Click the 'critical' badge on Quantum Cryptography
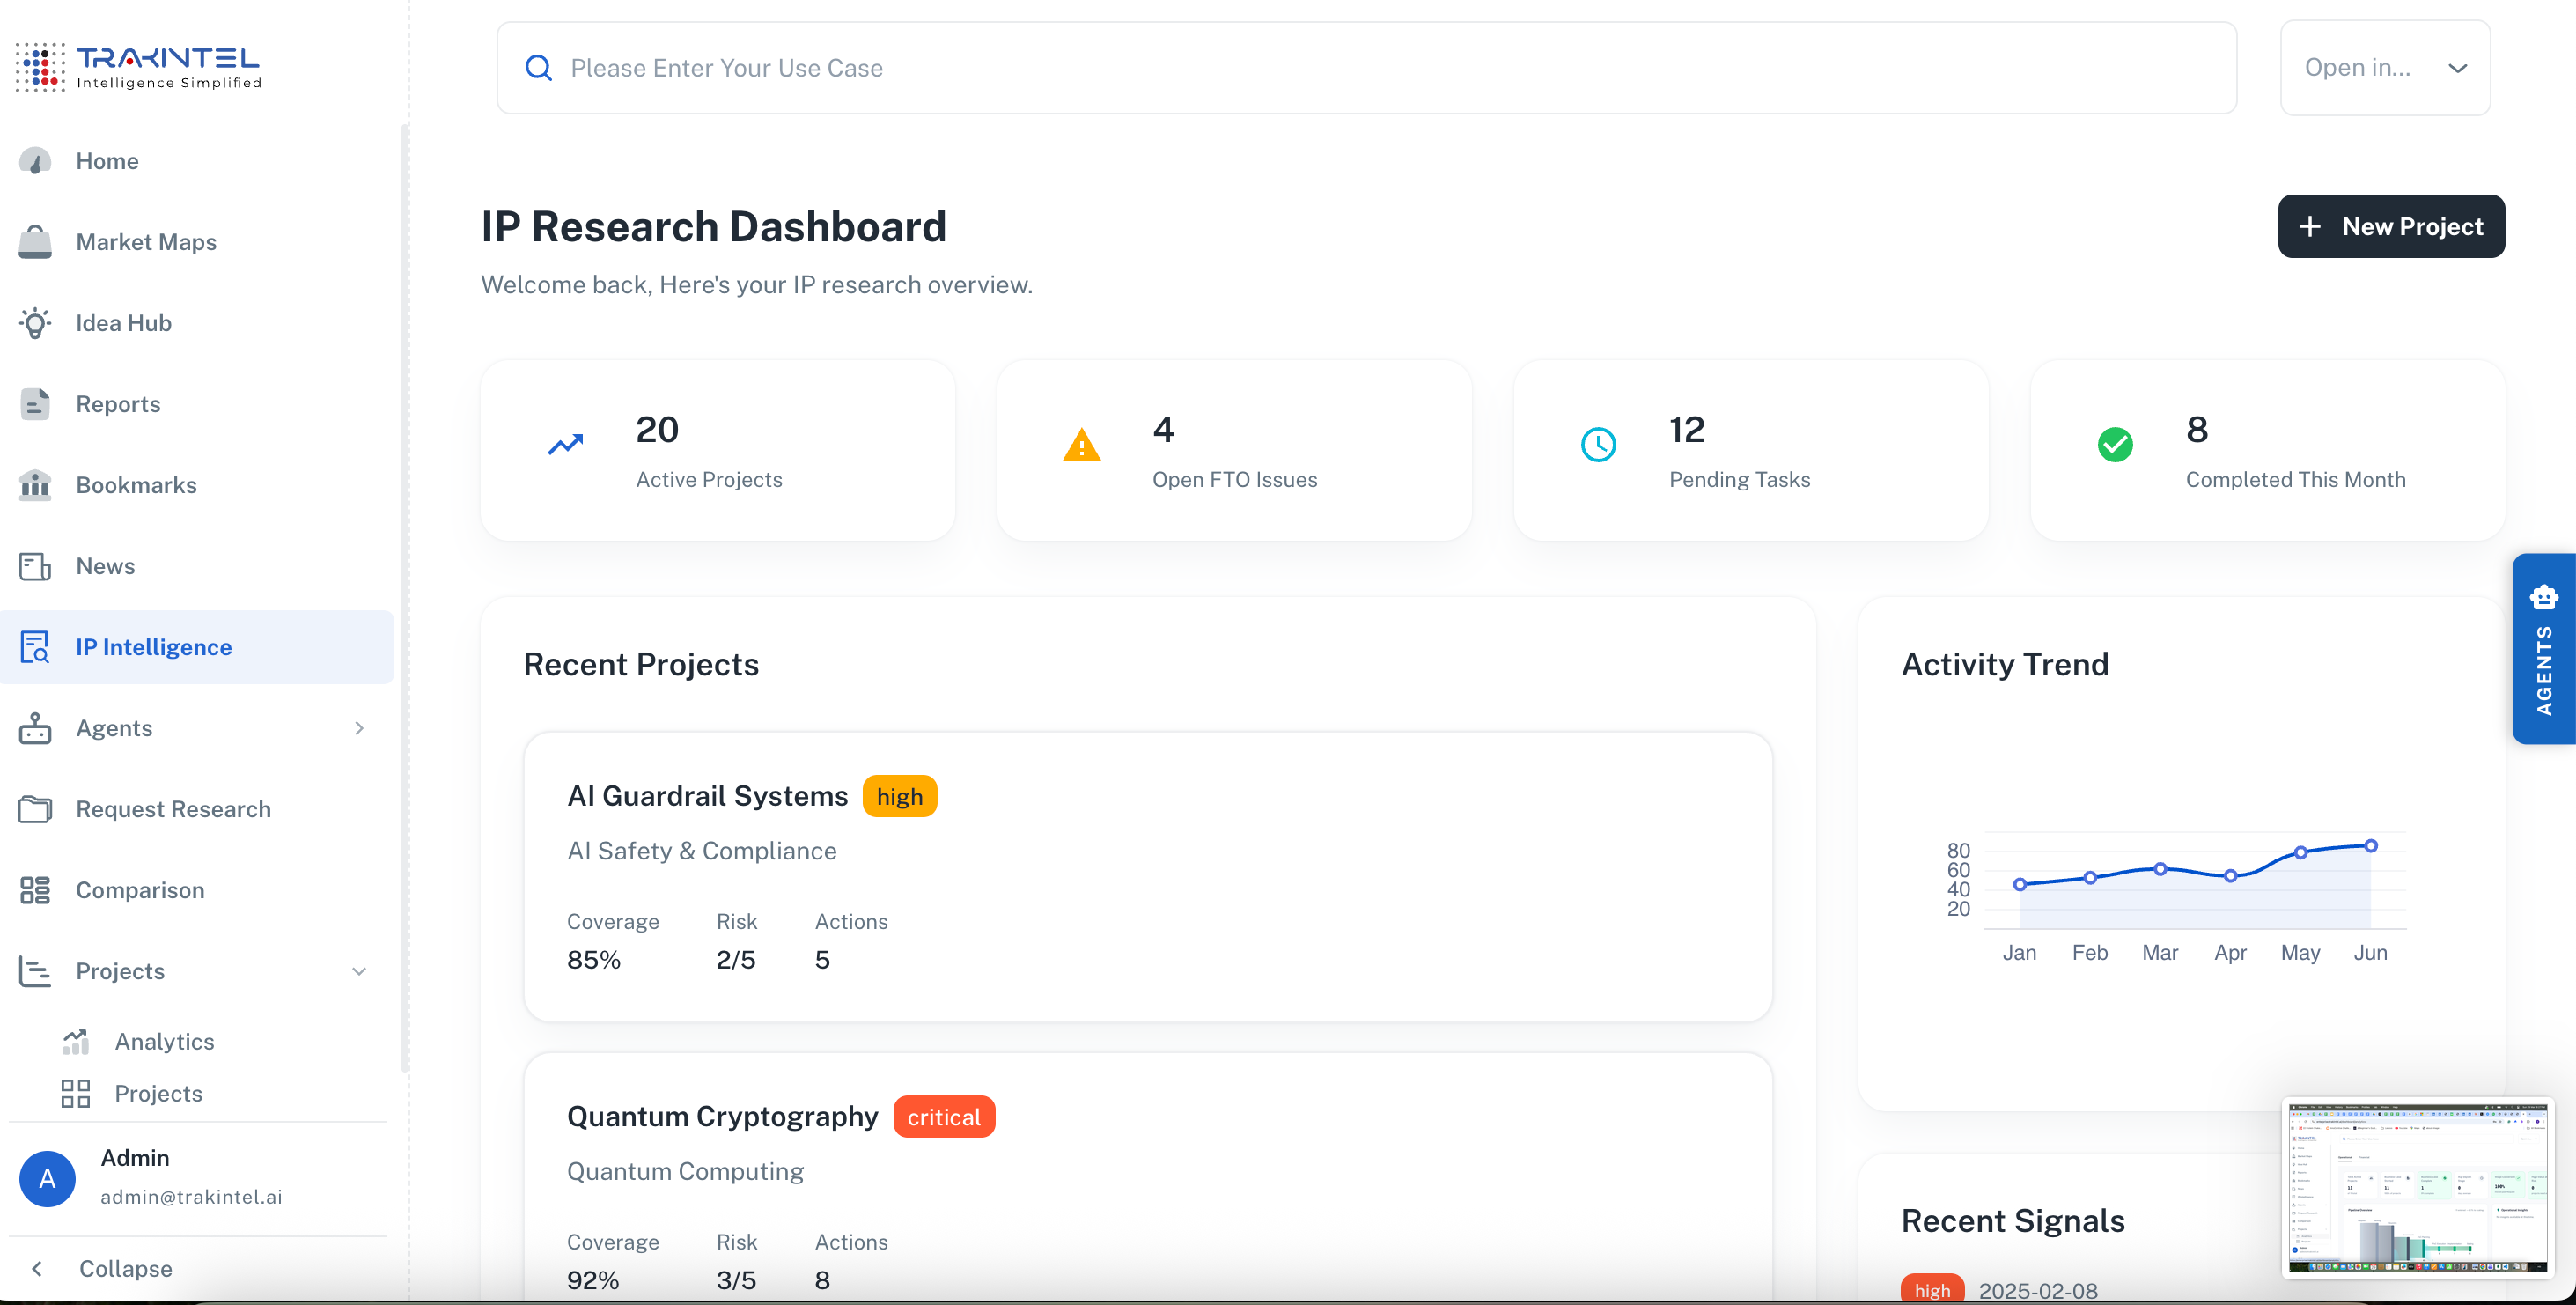The image size is (2576, 1305). pyautogui.click(x=943, y=1116)
